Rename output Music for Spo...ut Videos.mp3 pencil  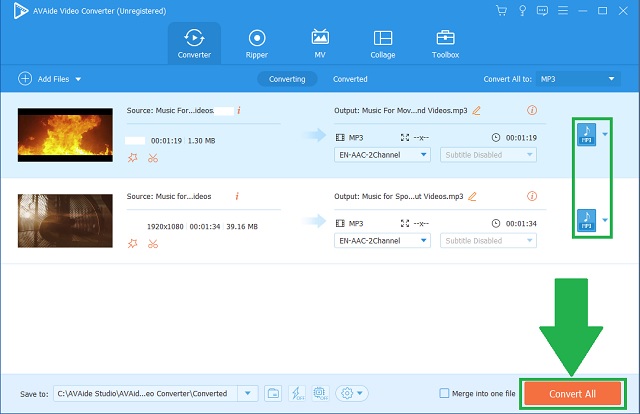coord(472,196)
